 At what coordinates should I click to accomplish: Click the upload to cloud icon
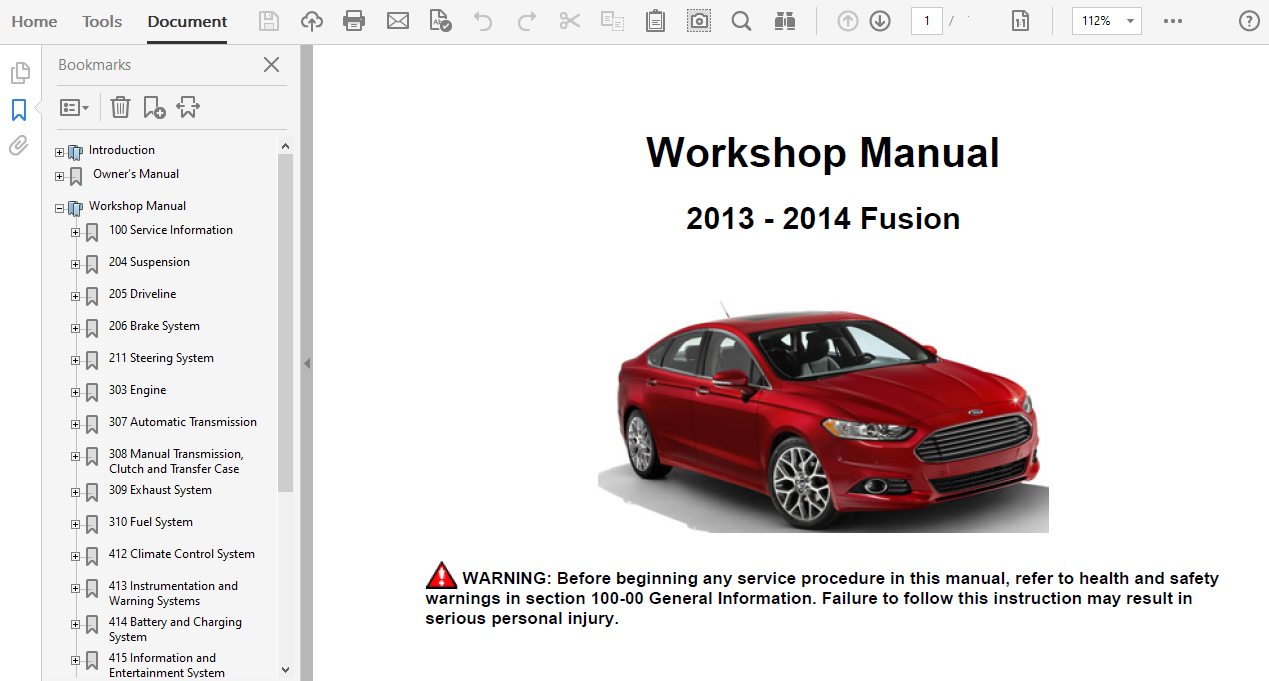point(312,21)
